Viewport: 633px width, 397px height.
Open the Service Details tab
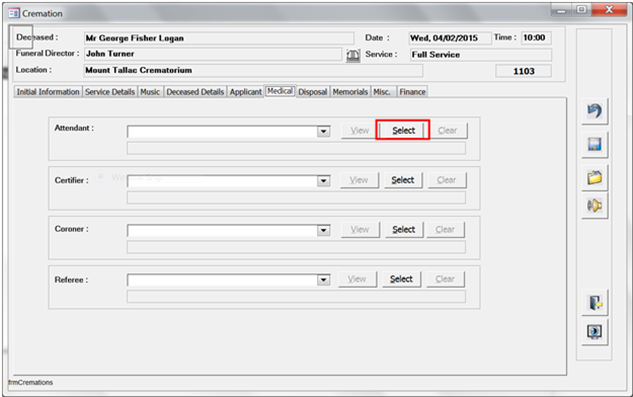tap(110, 92)
